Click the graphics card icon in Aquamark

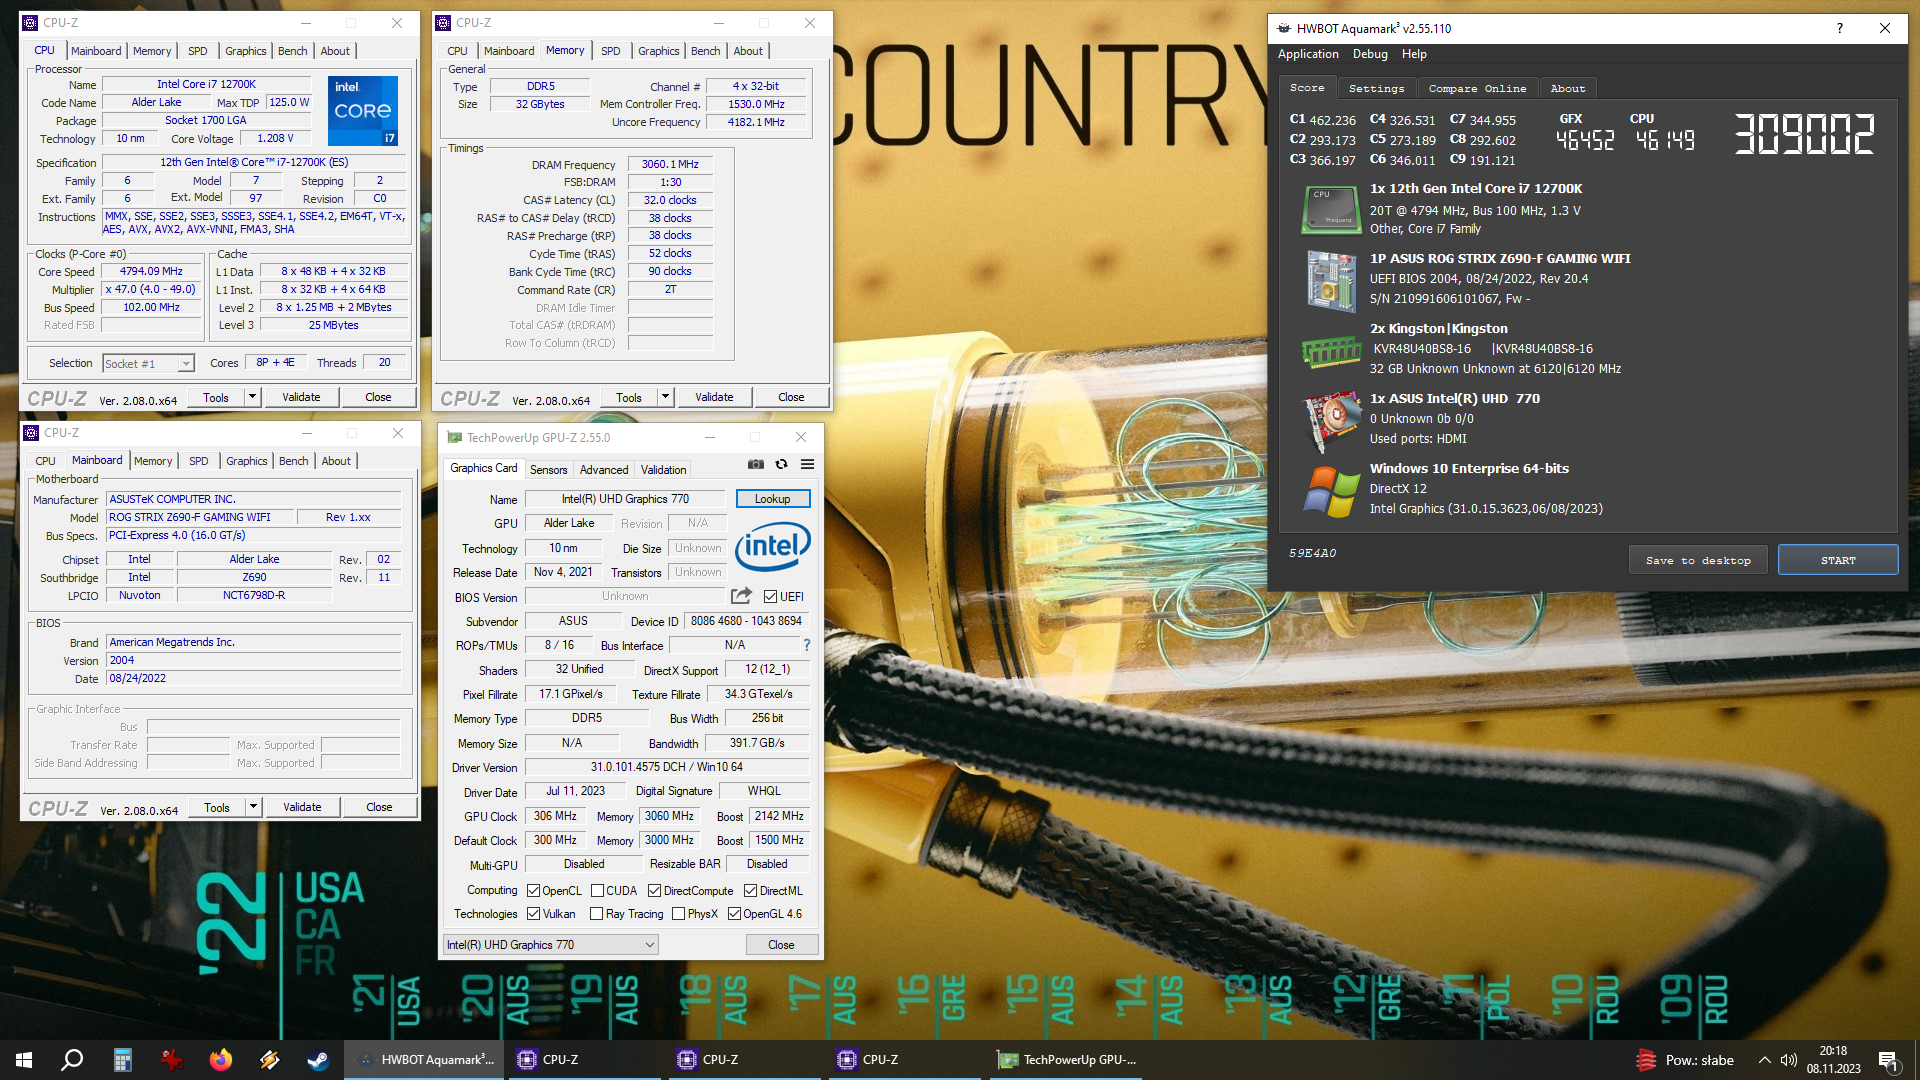(x=1331, y=421)
